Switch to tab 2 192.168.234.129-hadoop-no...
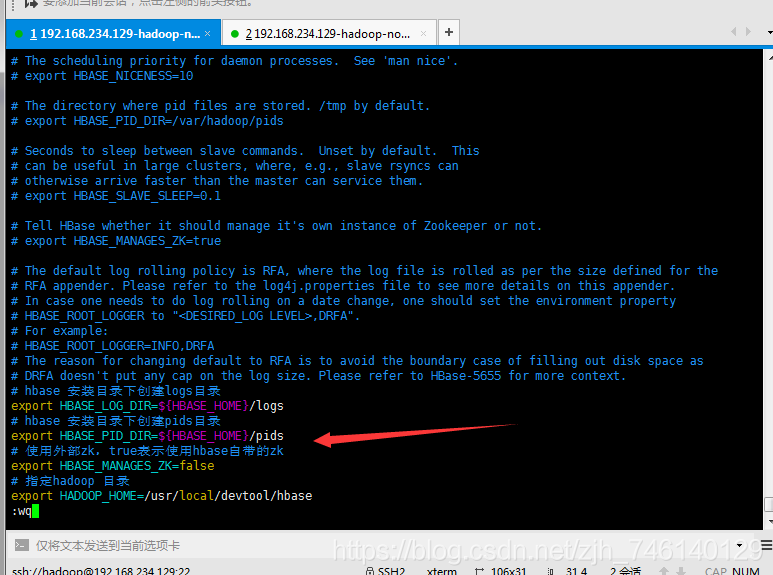The image size is (773, 575). [328, 34]
